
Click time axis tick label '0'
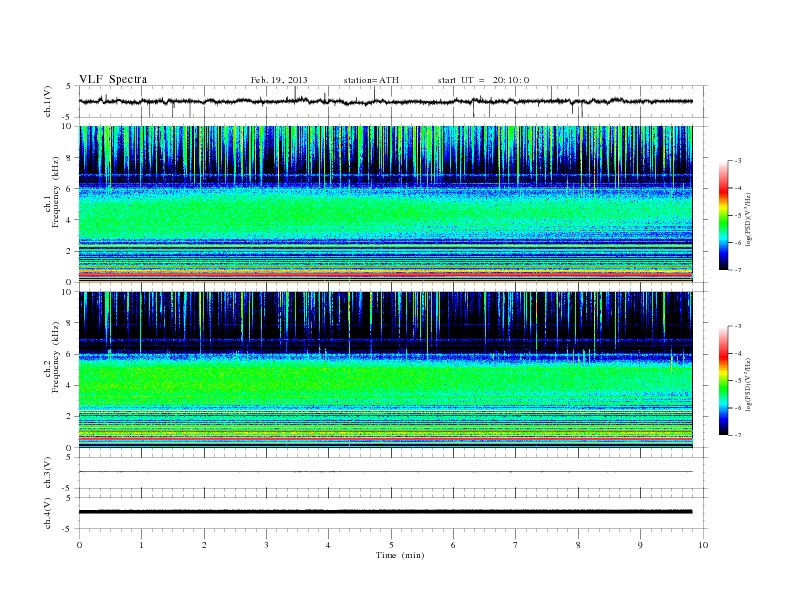[x=79, y=545]
